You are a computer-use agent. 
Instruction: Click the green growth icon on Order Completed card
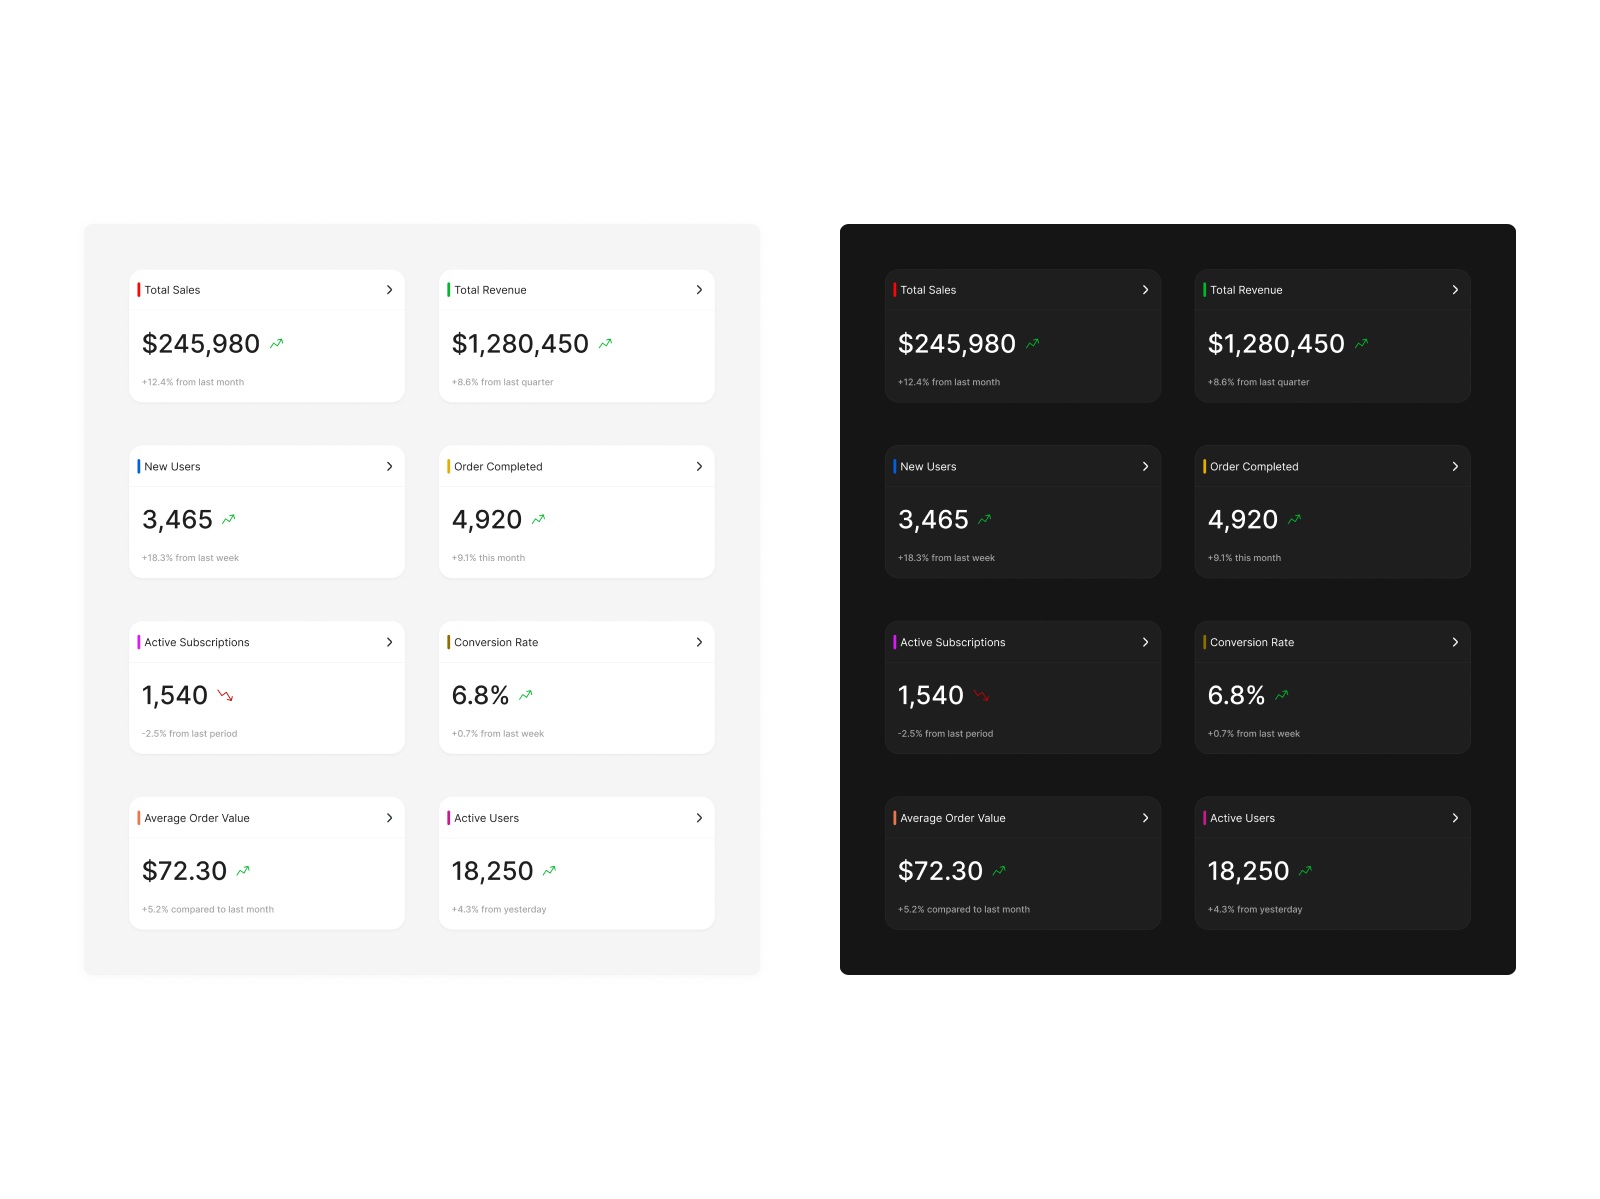click(x=537, y=519)
